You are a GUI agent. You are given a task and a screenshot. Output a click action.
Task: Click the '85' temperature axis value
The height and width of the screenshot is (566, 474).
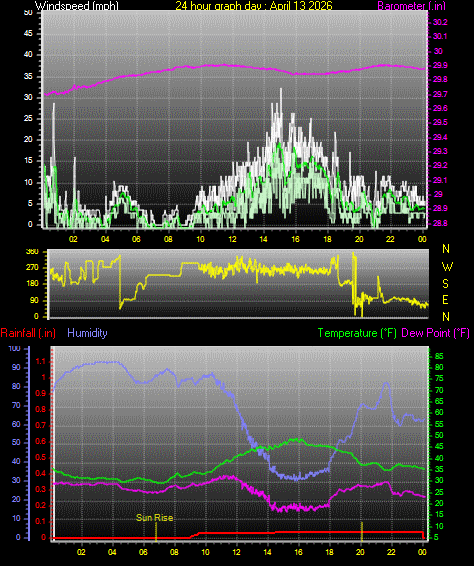click(439, 356)
